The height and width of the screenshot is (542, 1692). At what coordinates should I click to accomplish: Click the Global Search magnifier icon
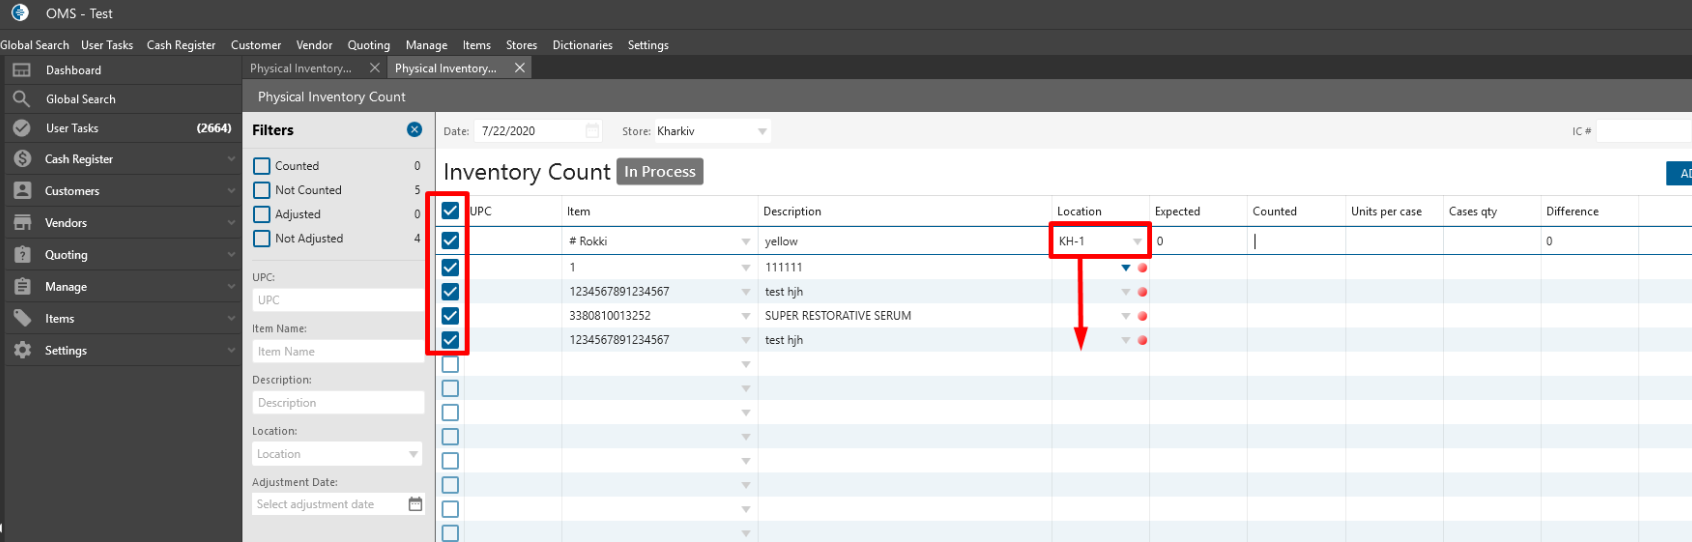click(21, 99)
